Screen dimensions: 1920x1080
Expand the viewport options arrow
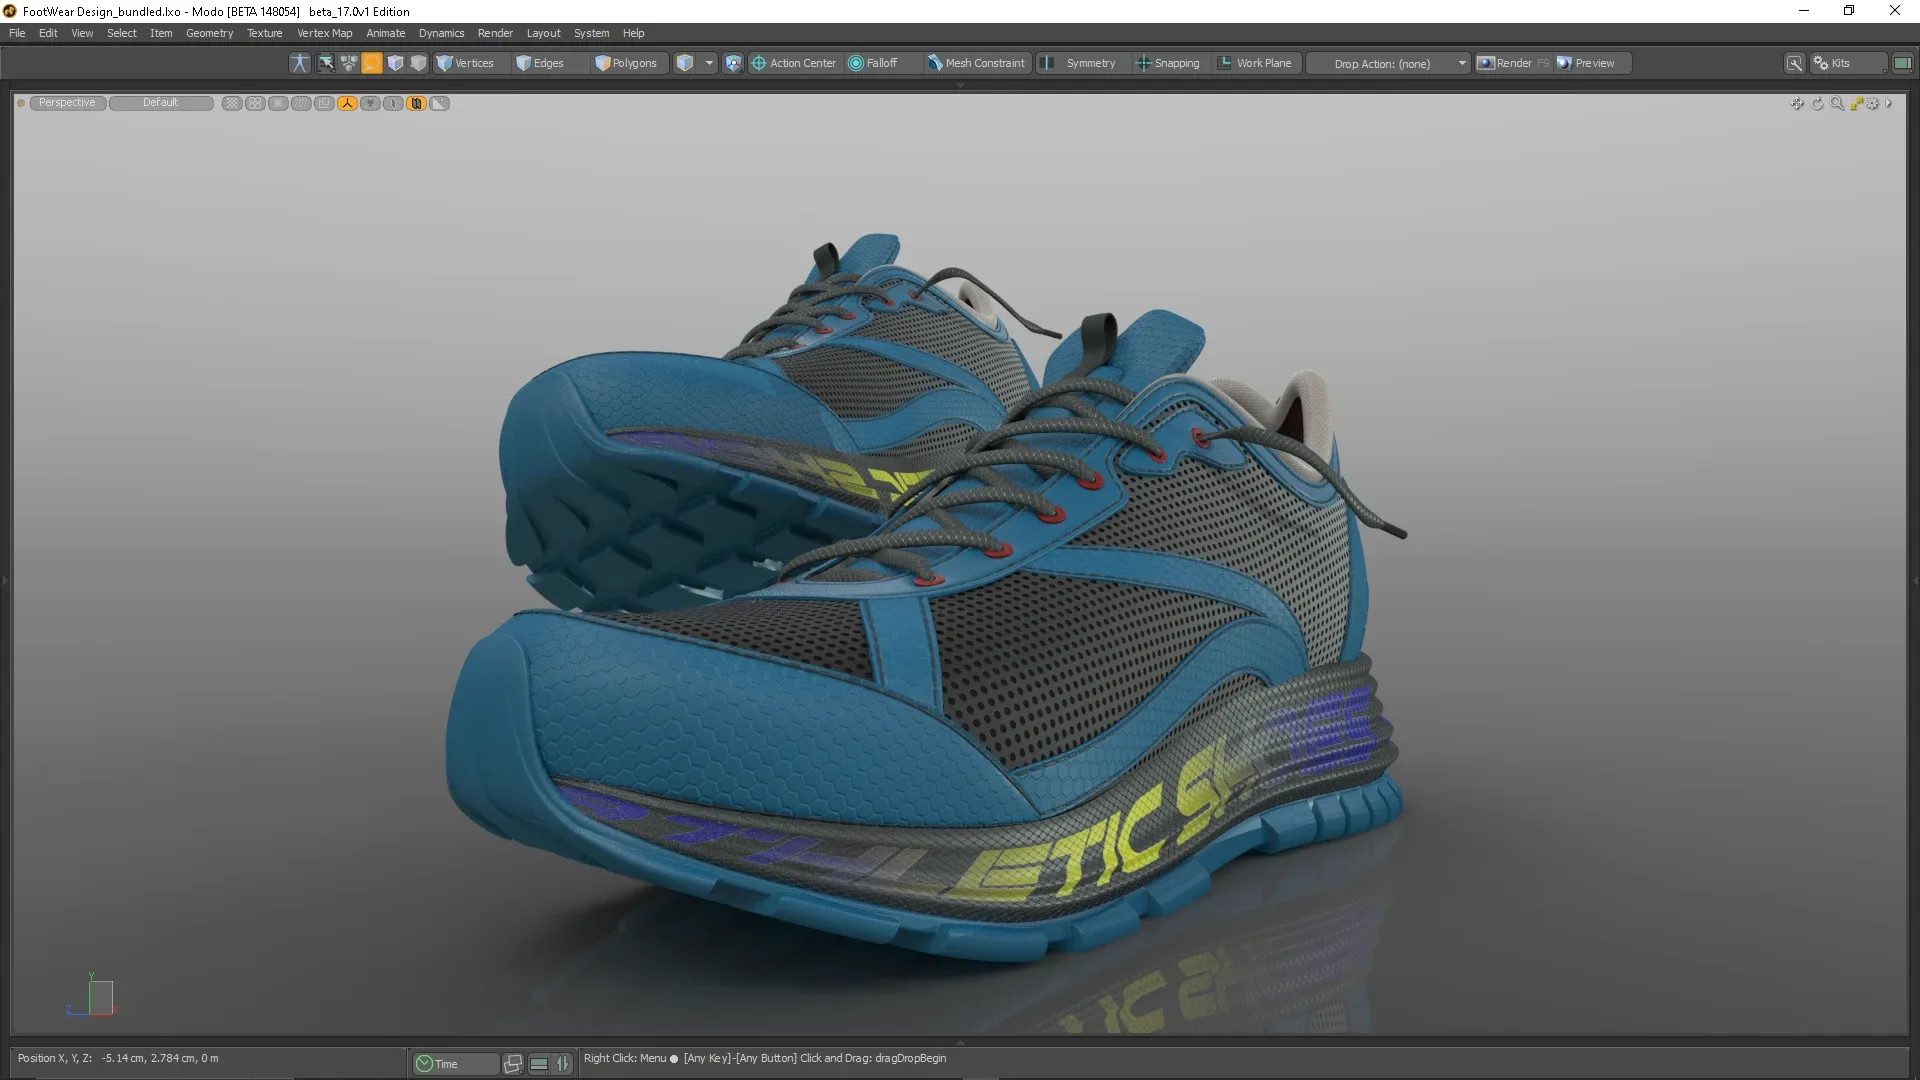pos(1889,103)
